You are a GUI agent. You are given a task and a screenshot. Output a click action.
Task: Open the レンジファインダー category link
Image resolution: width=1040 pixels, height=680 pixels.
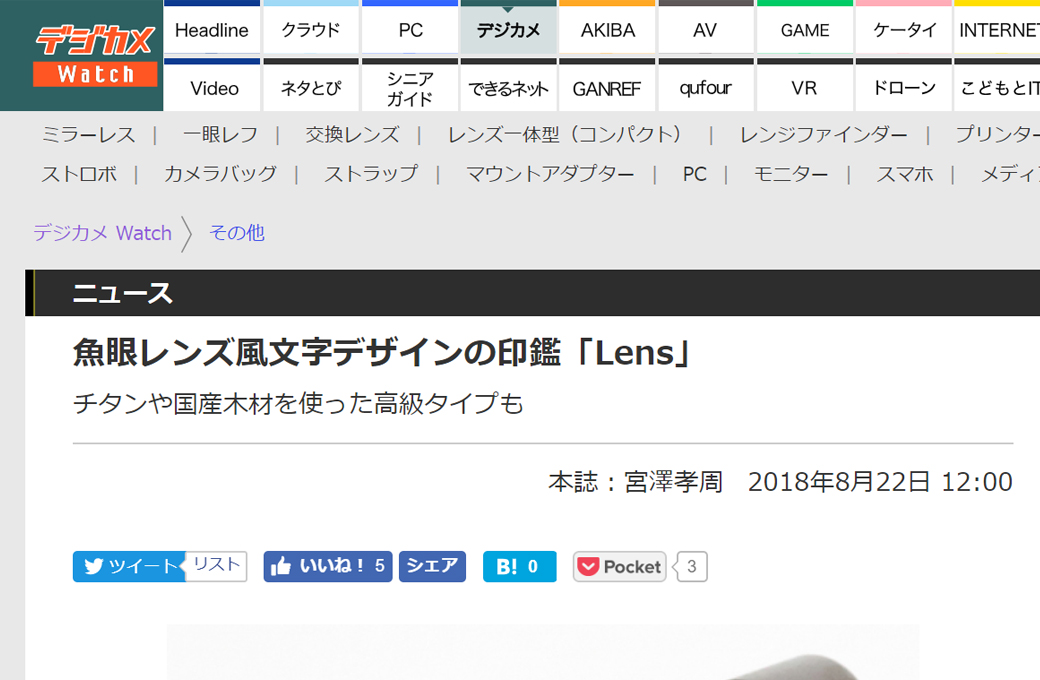tap(824, 135)
